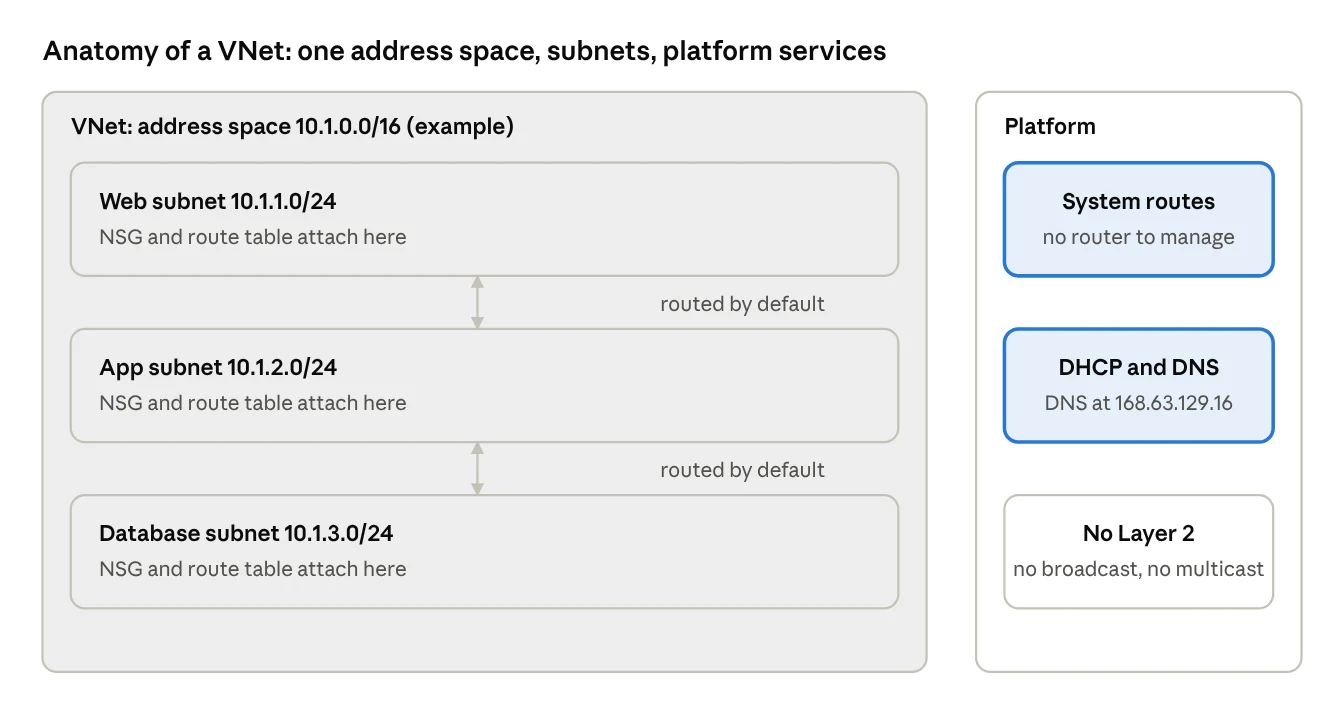This screenshot has width=1344, height=720.
Task: Select the VNet address space 10.1.0.0/16 label
Action: pyautogui.click(x=293, y=127)
